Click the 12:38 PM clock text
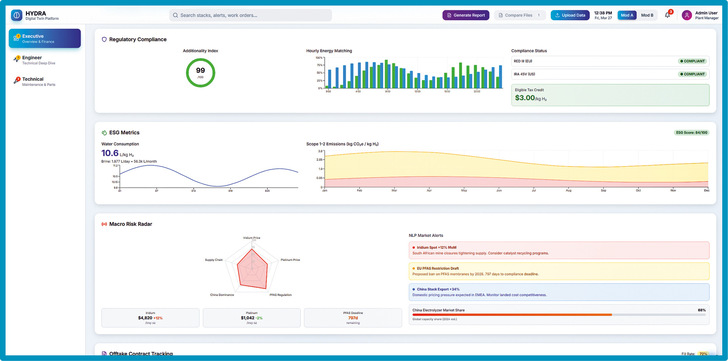Viewport: 728px width, 361px height. [x=603, y=13]
